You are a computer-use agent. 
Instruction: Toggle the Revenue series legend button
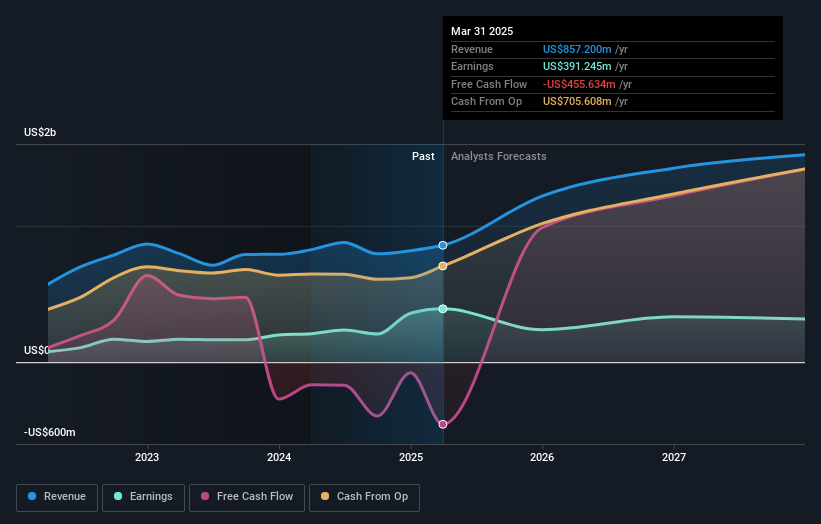[57, 497]
